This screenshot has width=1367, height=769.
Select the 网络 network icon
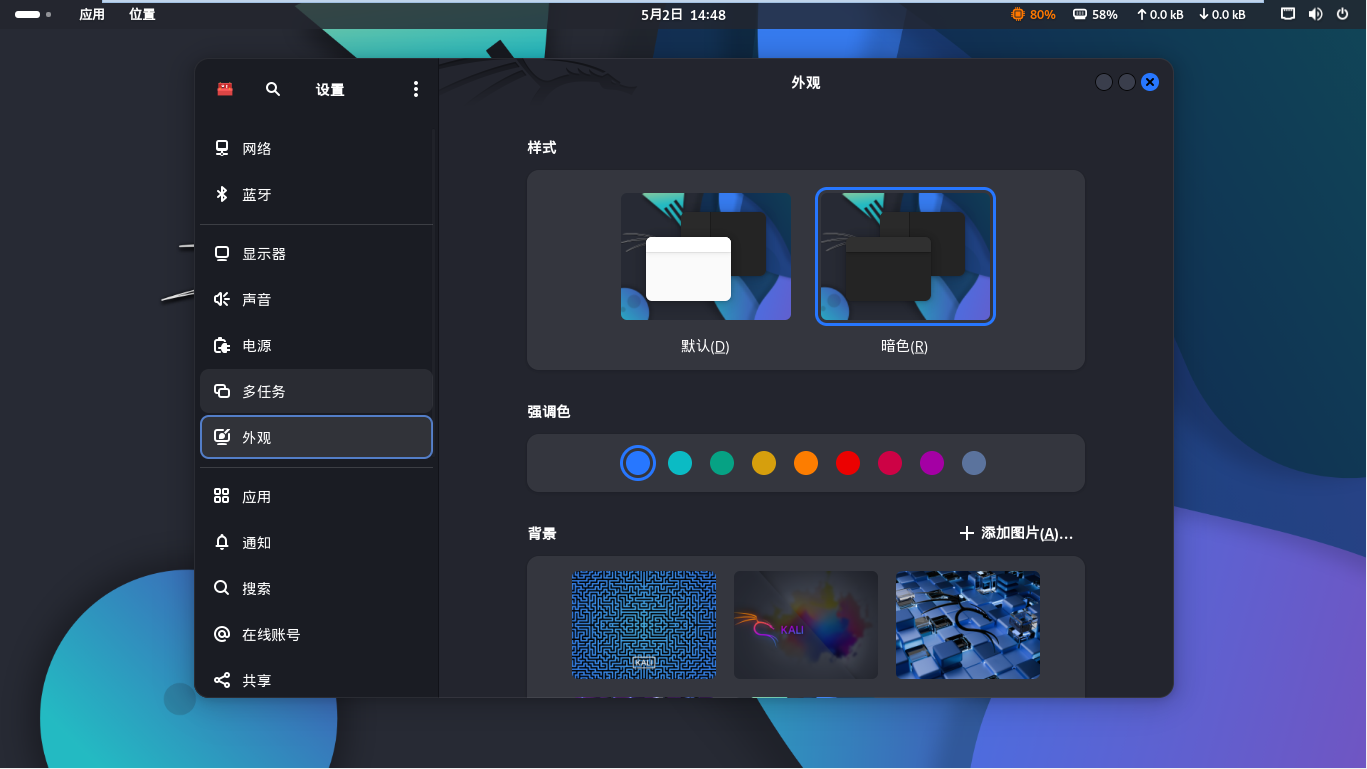[x=222, y=148]
